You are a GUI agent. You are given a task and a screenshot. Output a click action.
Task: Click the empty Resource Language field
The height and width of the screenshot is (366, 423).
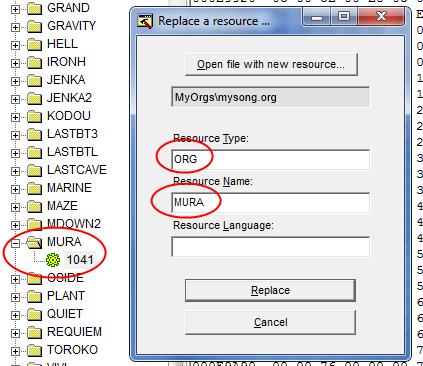tap(270, 247)
